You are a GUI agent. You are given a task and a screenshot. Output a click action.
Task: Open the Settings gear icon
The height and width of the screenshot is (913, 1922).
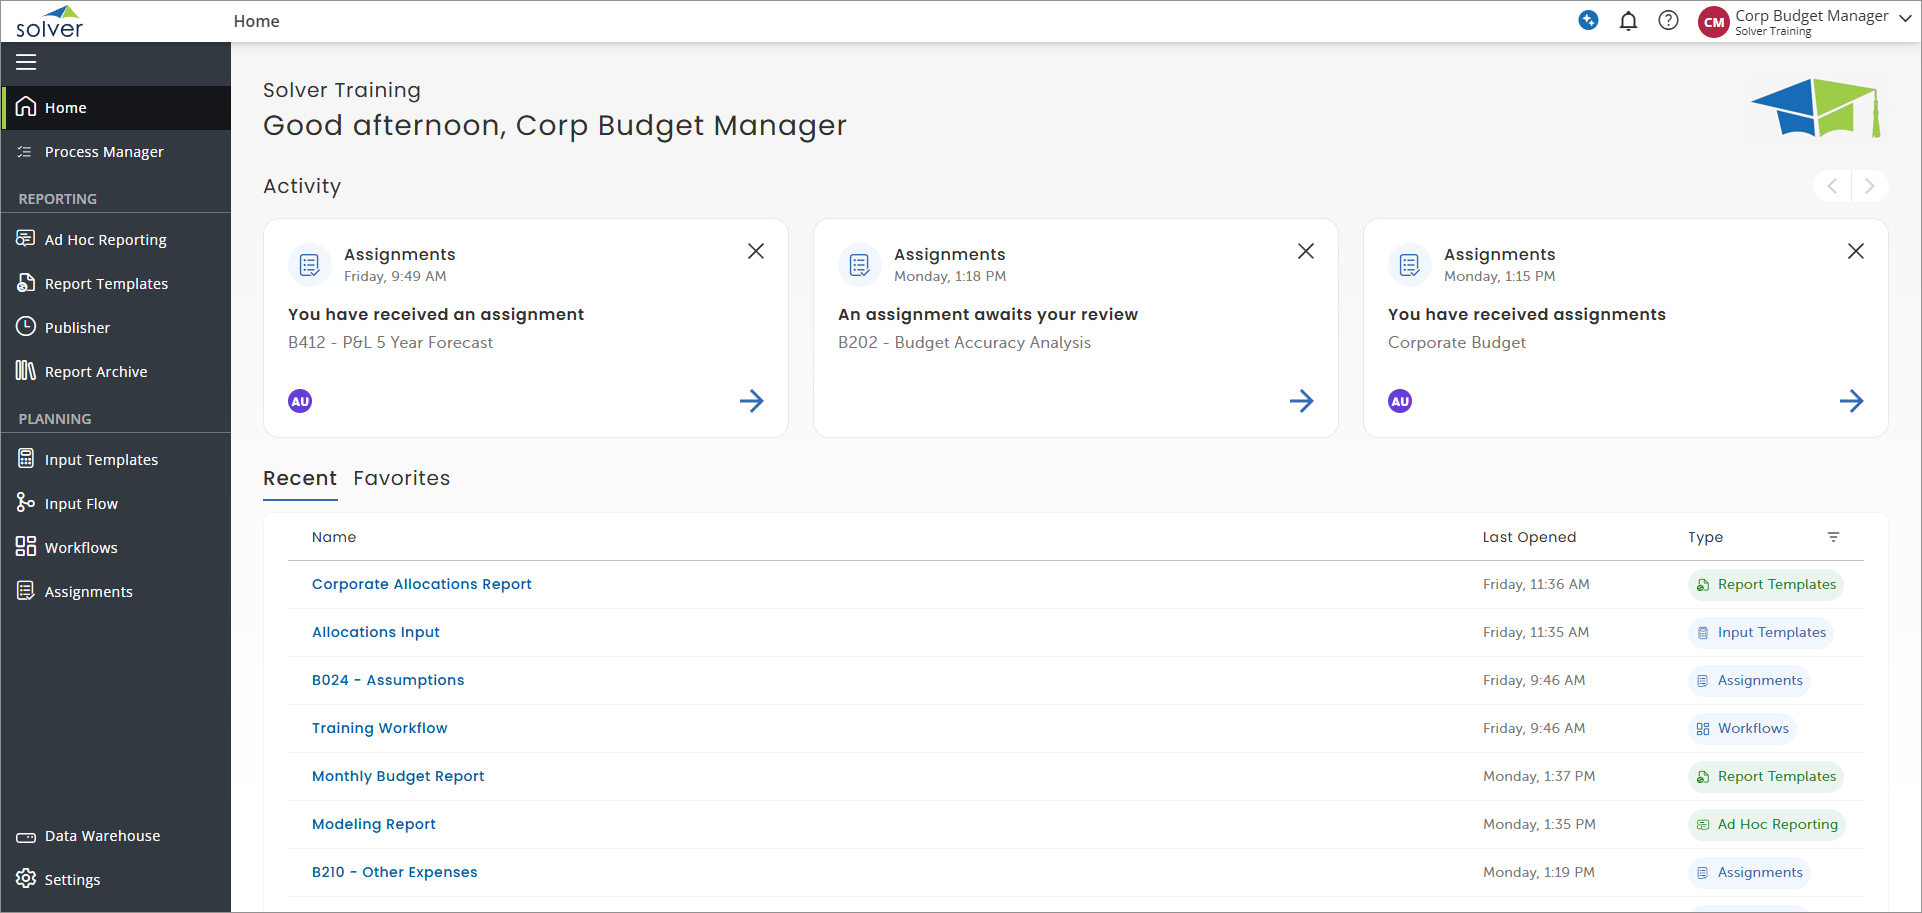pyautogui.click(x=25, y=879)
